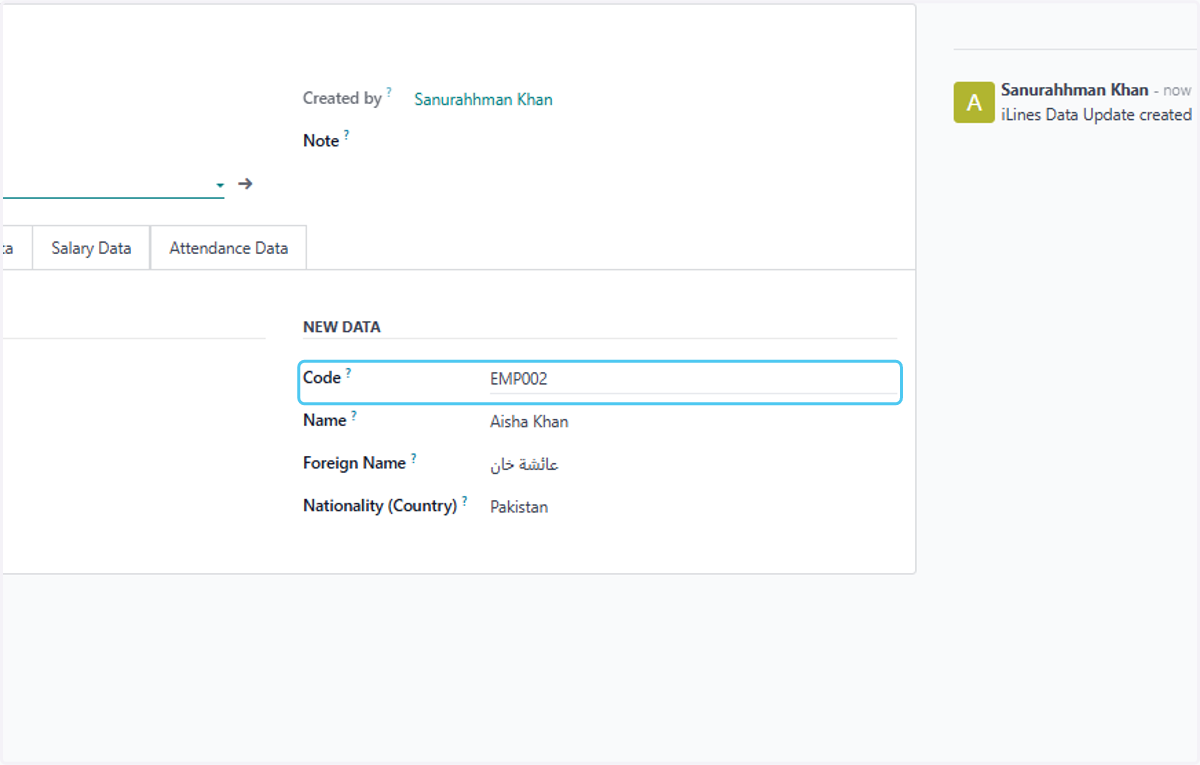Click the chatter message timestamp now

(x=1177, y=90)
